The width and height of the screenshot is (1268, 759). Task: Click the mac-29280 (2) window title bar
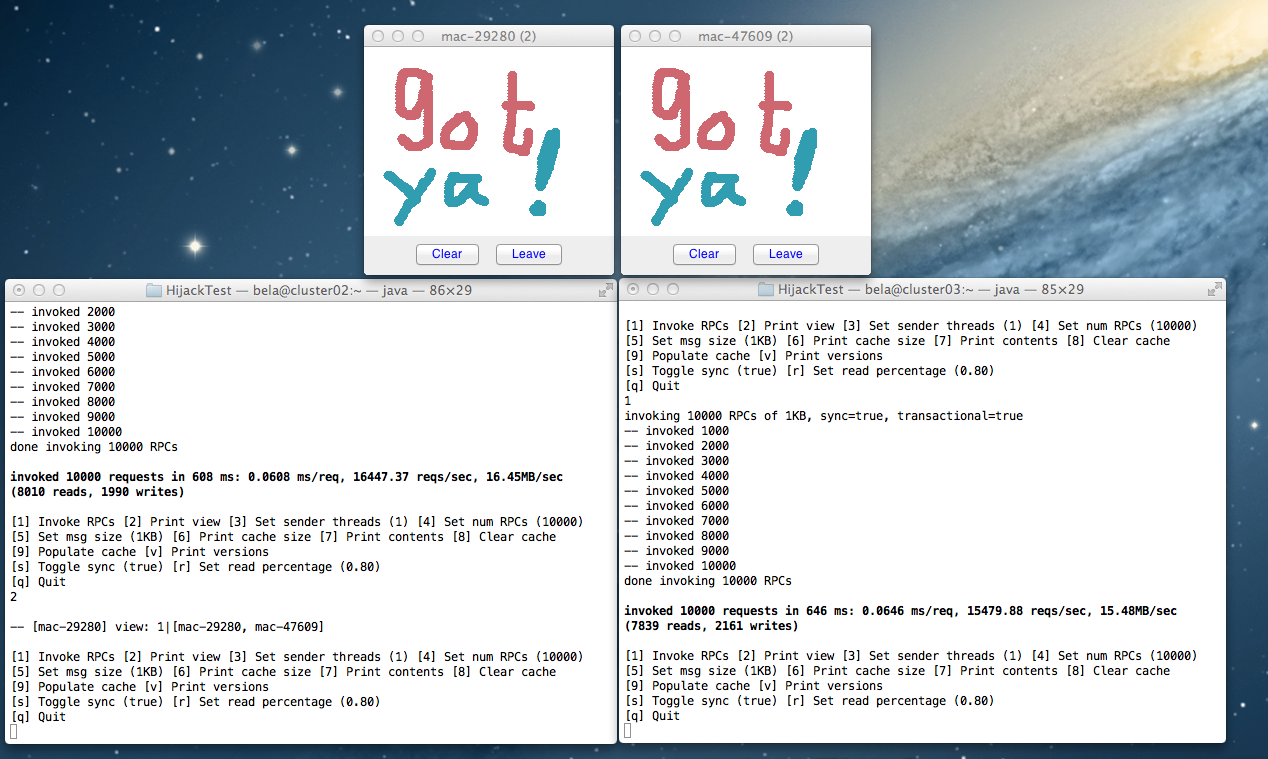489,35
